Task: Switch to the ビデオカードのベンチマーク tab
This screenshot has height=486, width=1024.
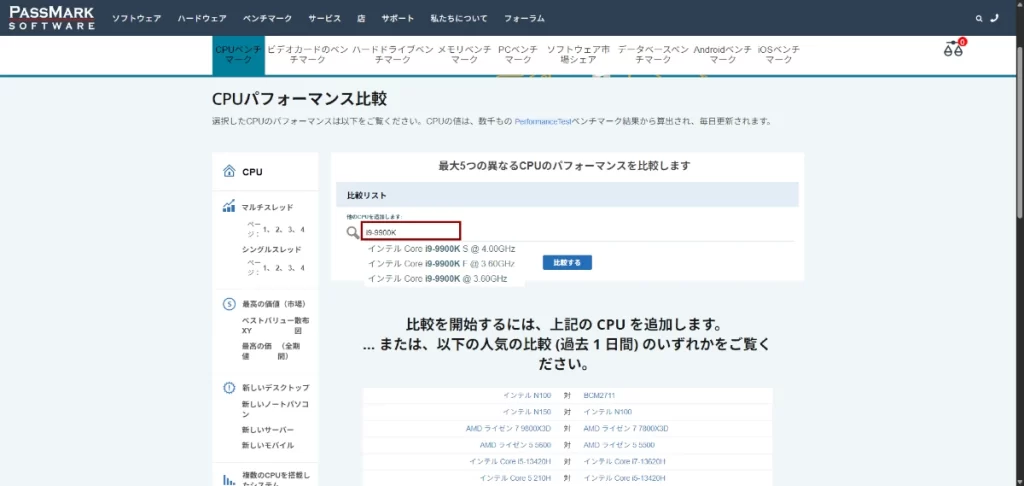Action: 307,54
